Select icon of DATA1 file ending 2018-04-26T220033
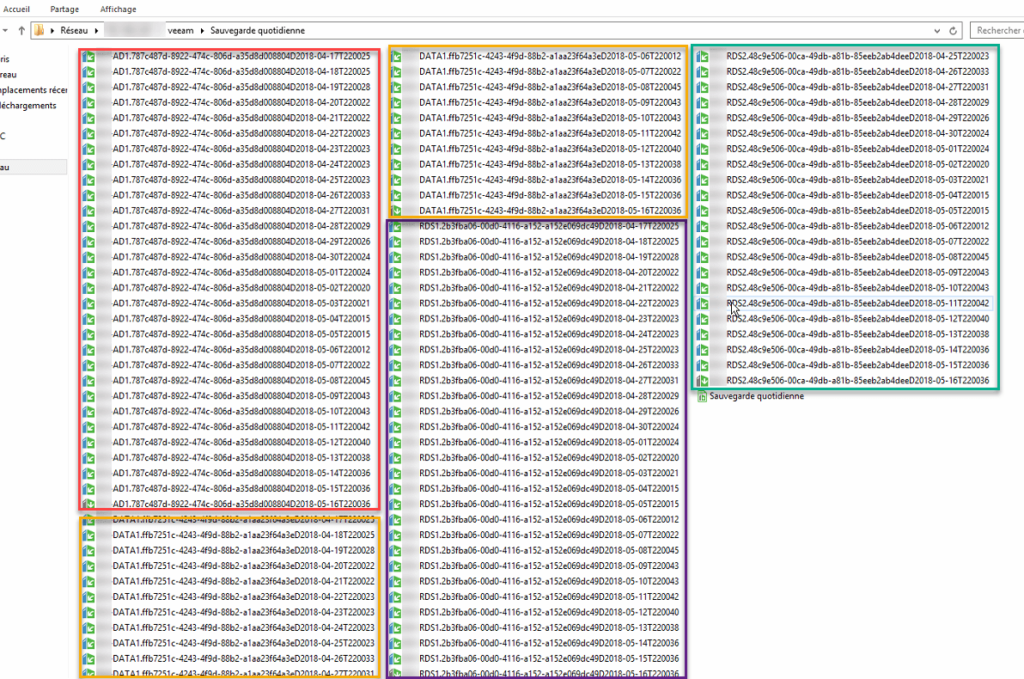This screenshot has height=679, width=1024. click(x=89, y=659)
